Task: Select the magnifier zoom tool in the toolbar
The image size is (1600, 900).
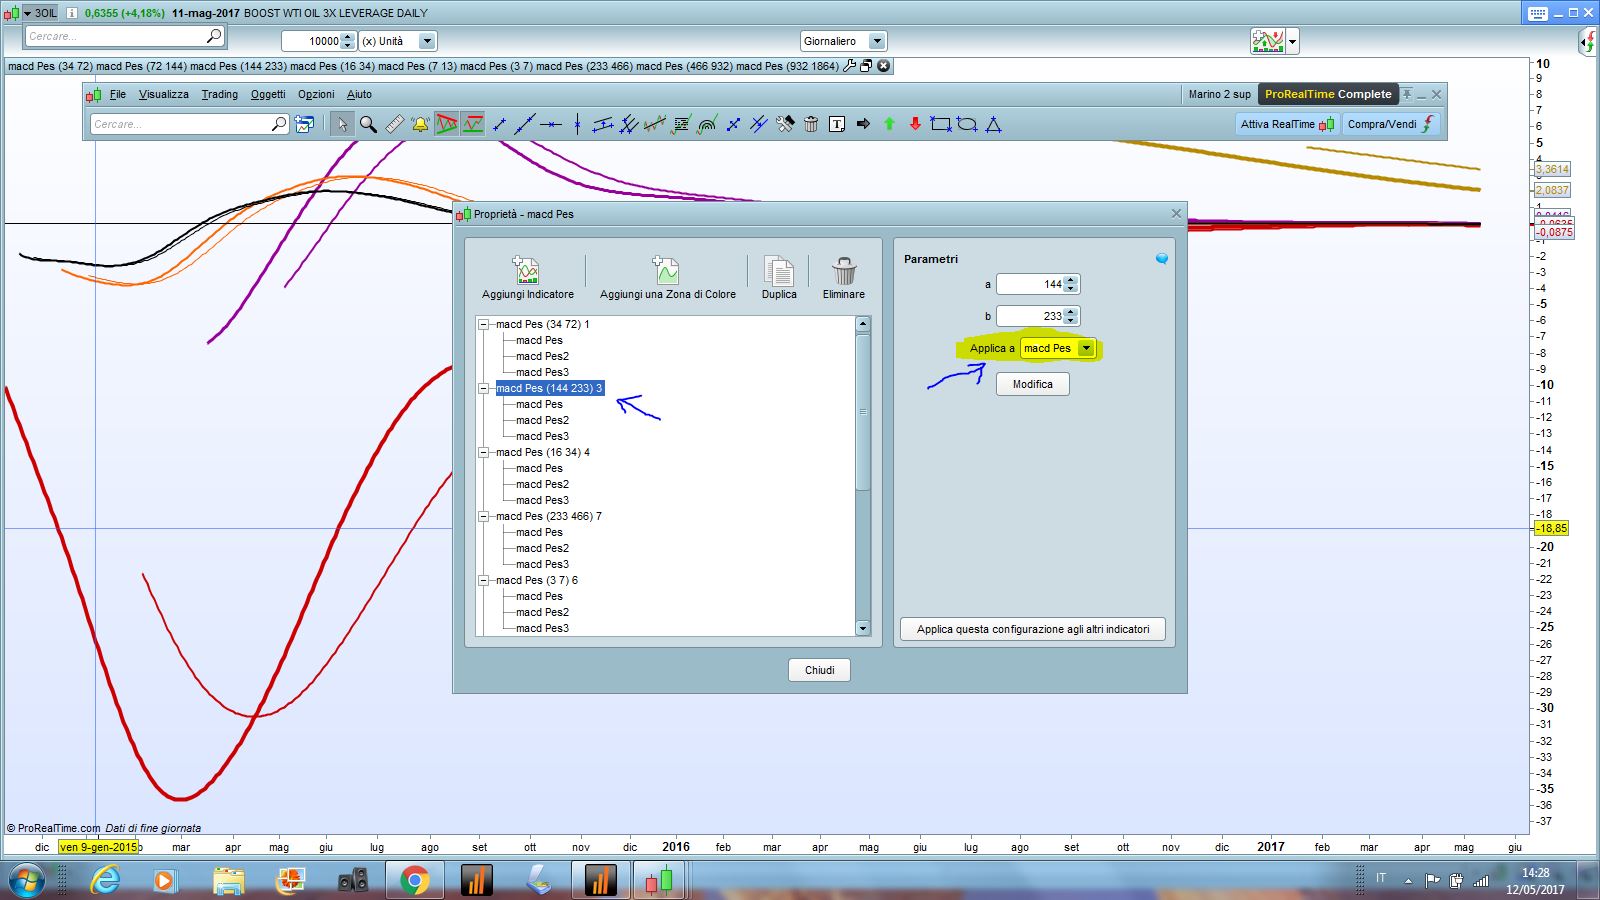Action: click(x=368, y=124)
